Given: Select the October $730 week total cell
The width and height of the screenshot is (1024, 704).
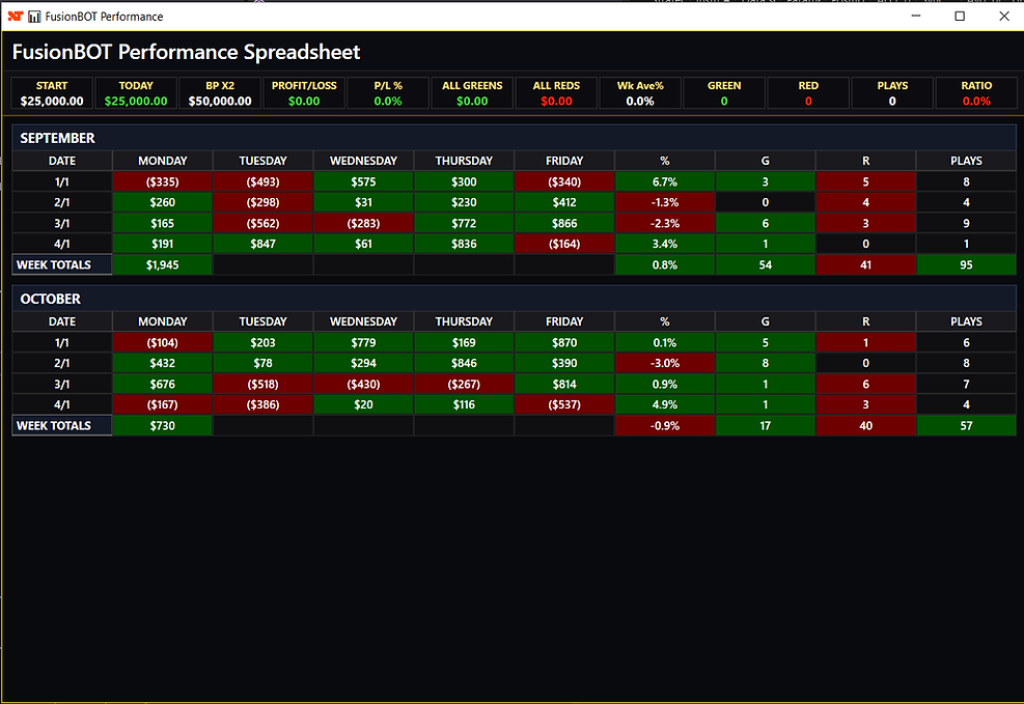Looking at the screenshot, I should pyautogui.click(x=162, y=426).
